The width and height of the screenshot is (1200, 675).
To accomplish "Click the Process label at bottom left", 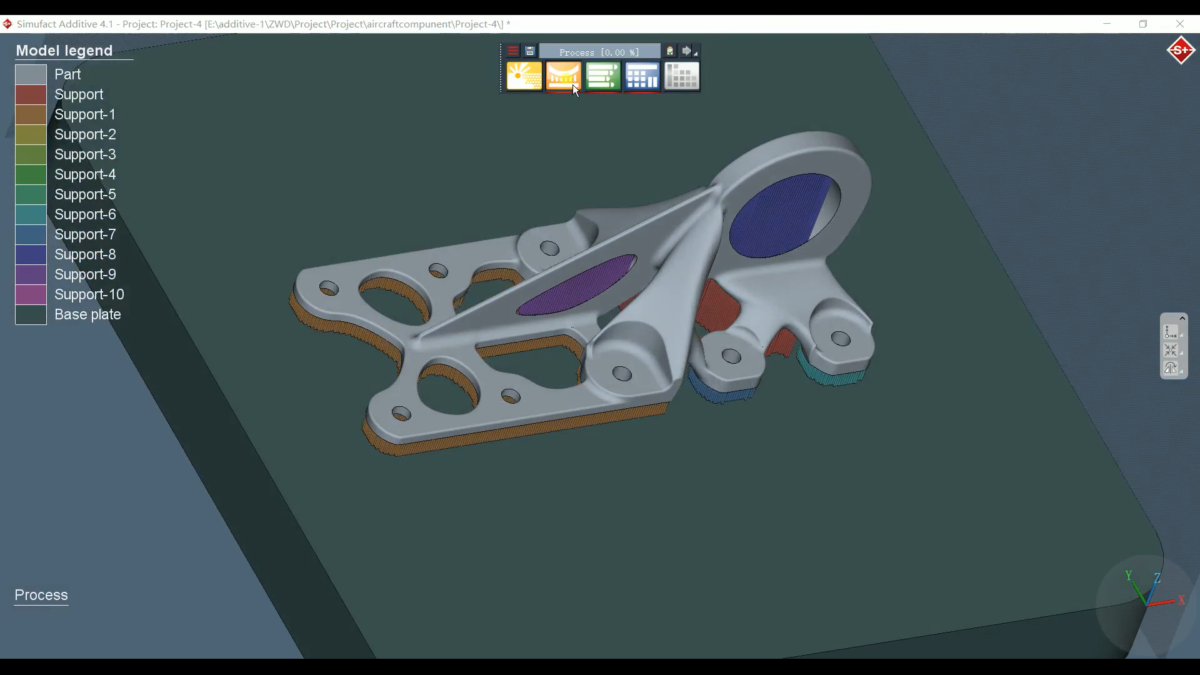I will 41,595.
